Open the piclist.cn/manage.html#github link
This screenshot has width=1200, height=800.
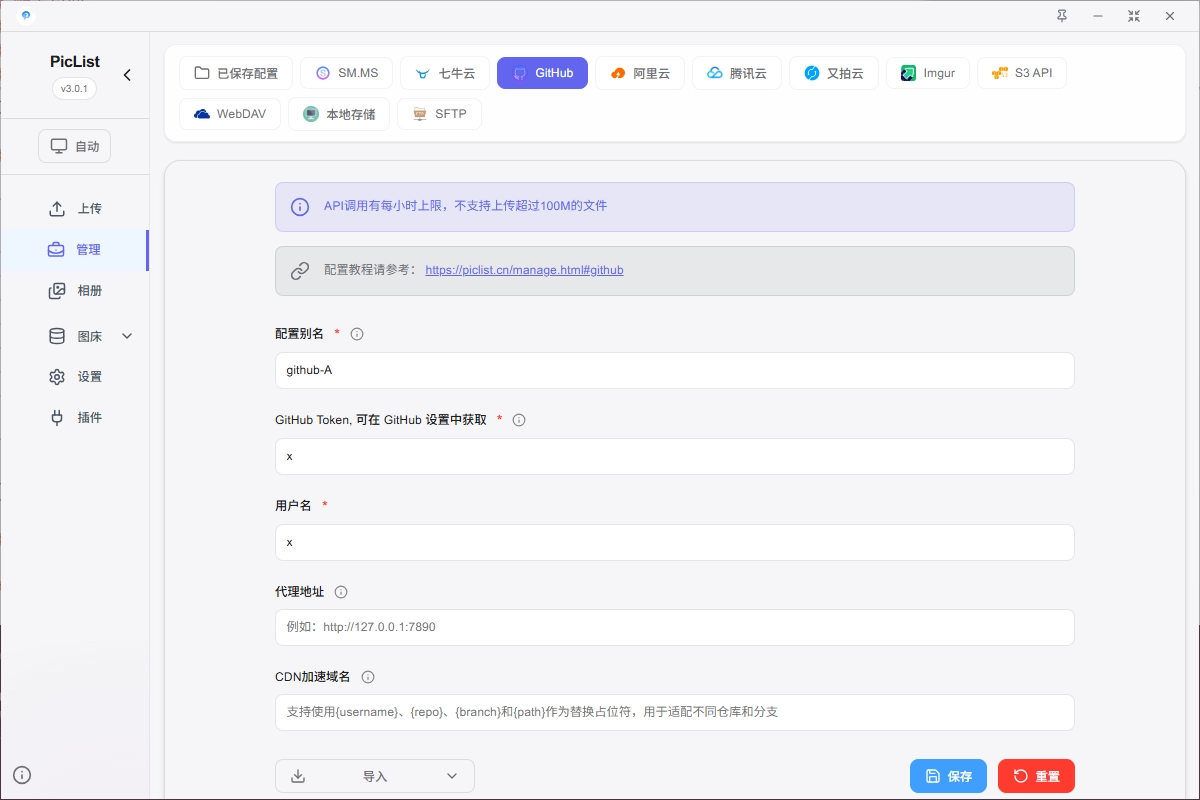pyautogui.click(x=524, y=270)
